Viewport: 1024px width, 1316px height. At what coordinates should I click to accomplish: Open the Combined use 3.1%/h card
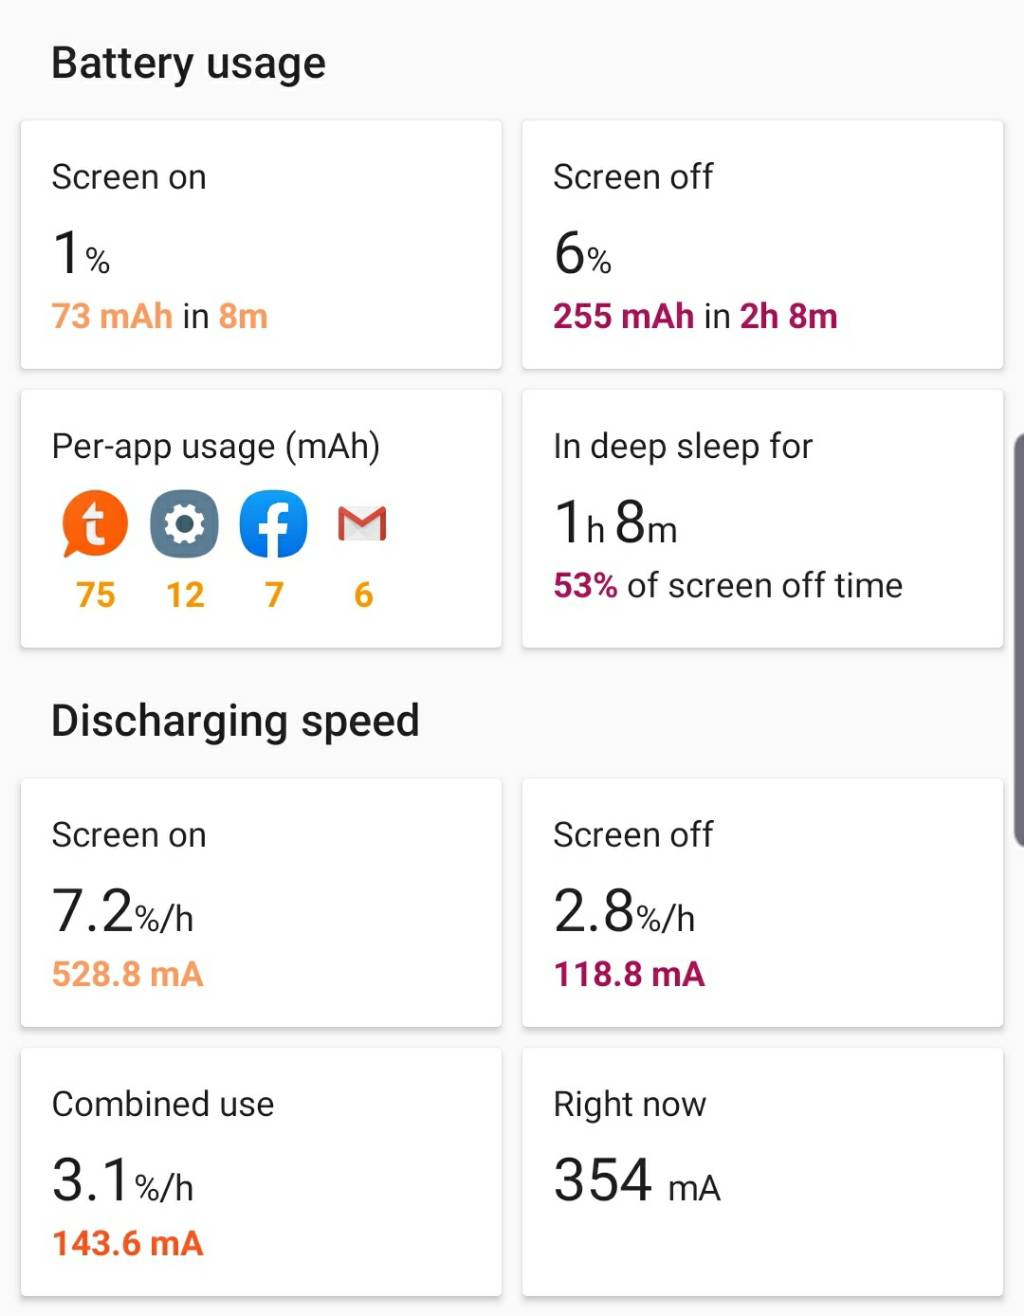pos(261,1172)
